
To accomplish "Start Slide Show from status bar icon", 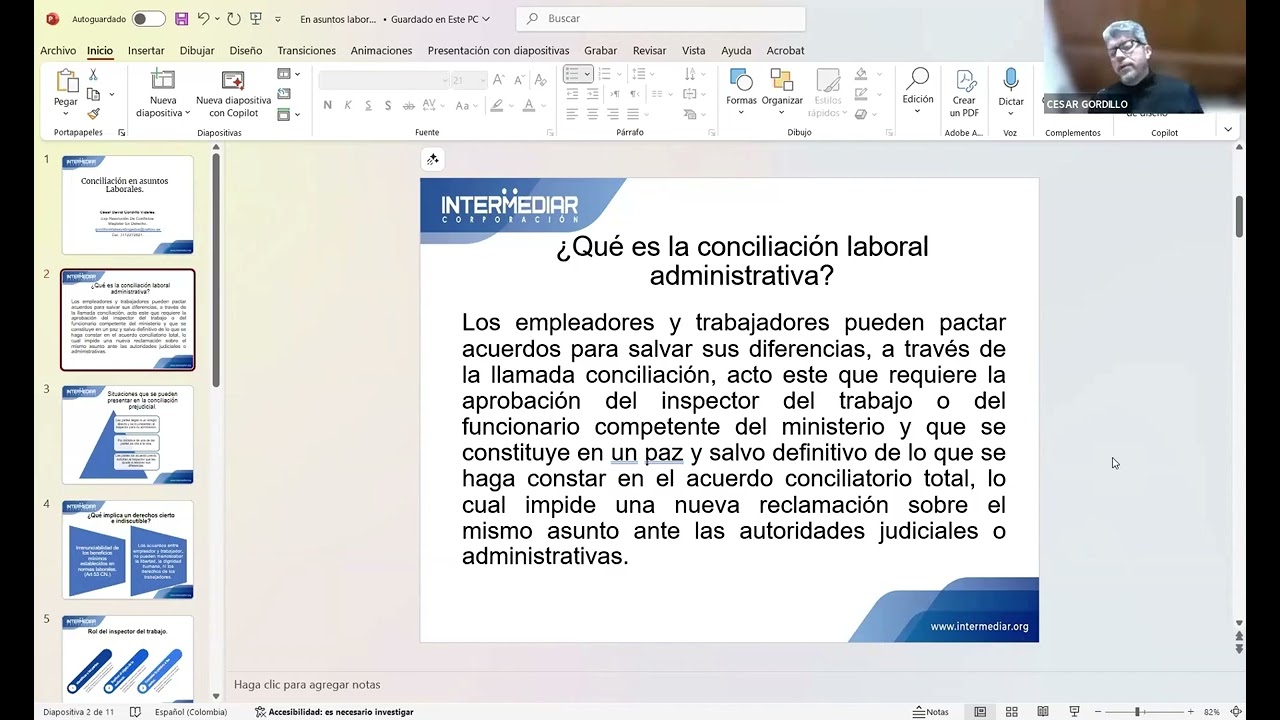I will coord(1074,712).
